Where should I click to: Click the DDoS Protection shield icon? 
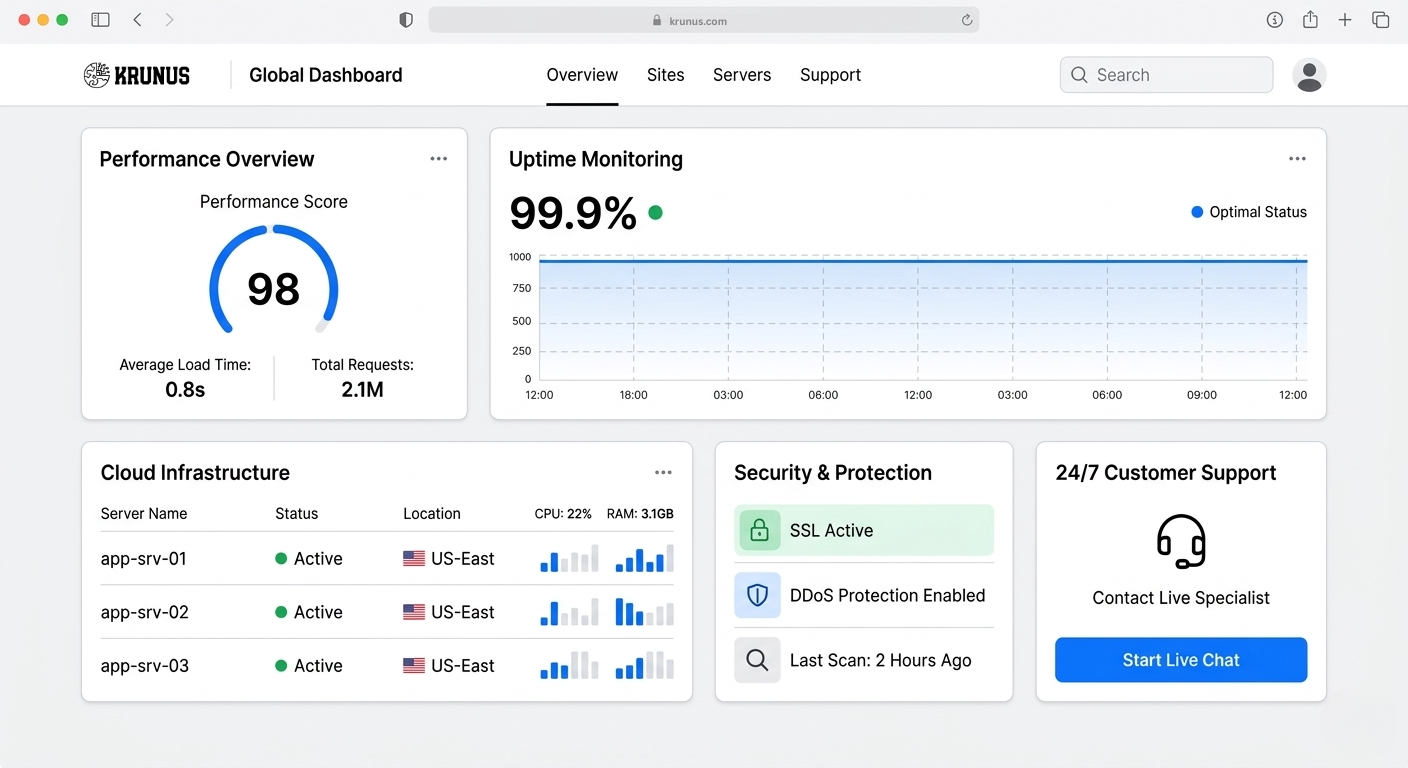pyautogui.click(x=757, y=596)
